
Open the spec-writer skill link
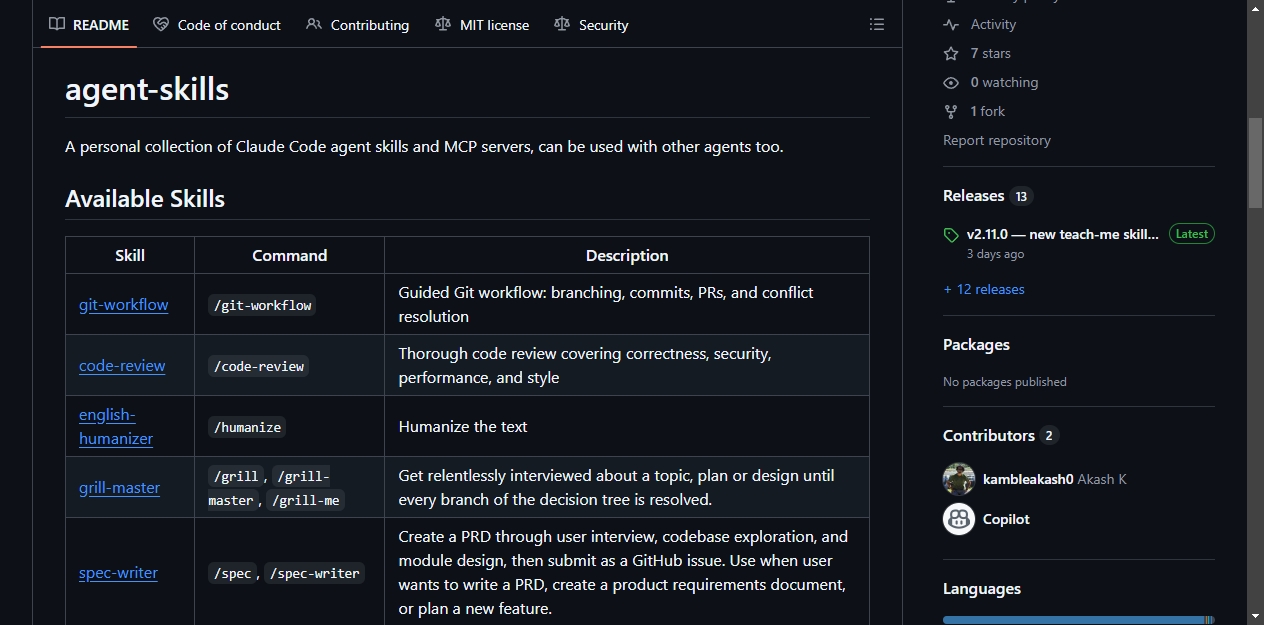tap(118, 572)
